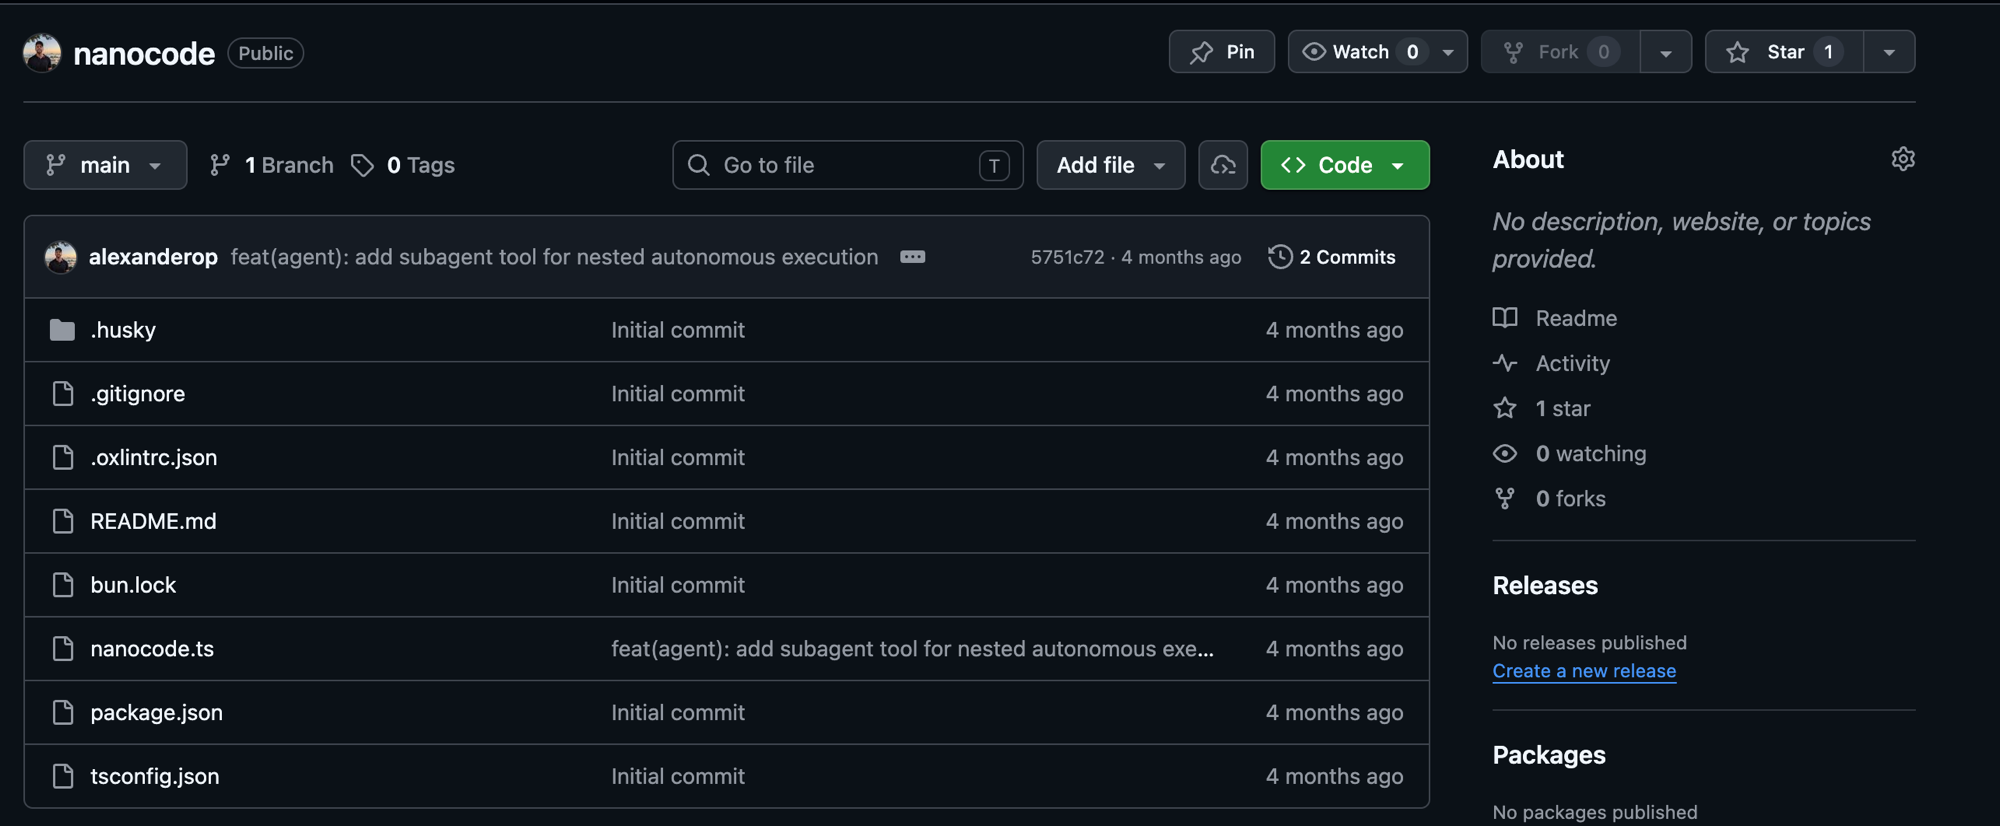
Task: Open the .oxlintrc.json file
Action: pyautogui.click(x=154, y=458)
